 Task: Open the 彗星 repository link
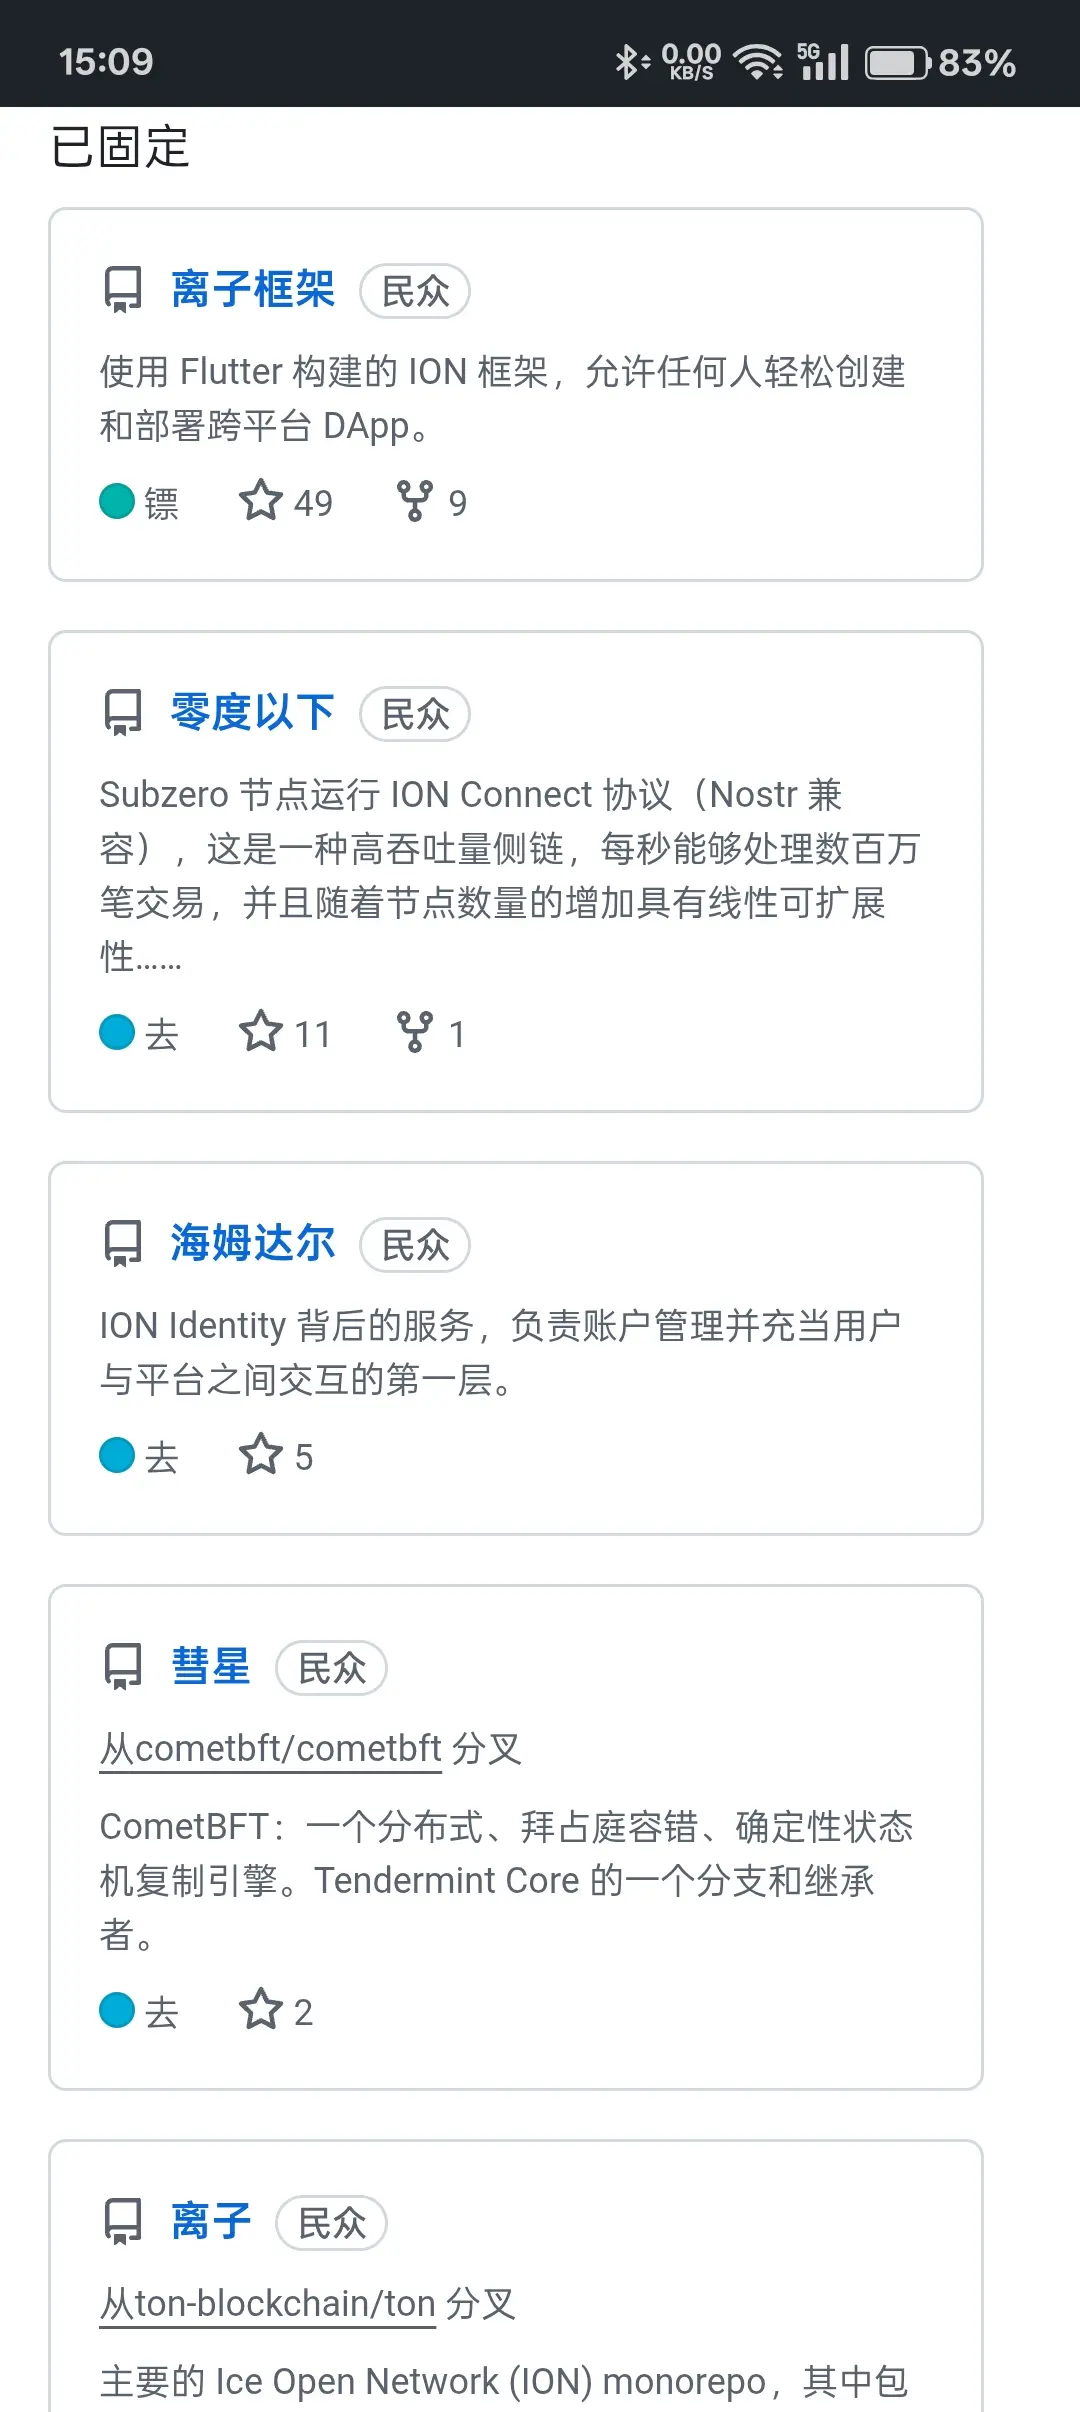(210, 1667)
